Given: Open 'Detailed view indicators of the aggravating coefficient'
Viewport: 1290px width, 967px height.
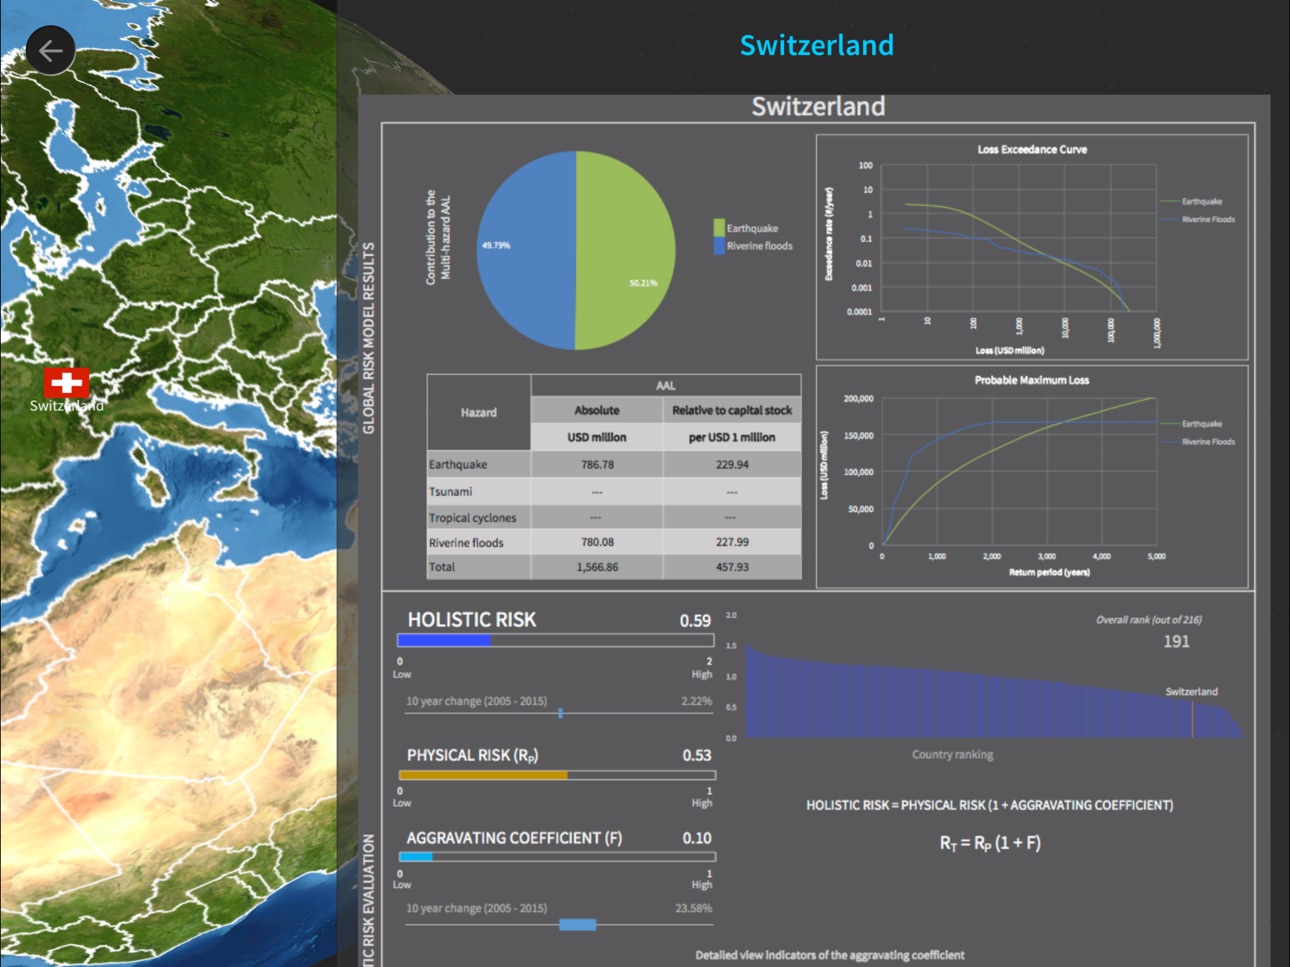Looking at the screenshot, I should pyautogui.click(x=830, y=955).
